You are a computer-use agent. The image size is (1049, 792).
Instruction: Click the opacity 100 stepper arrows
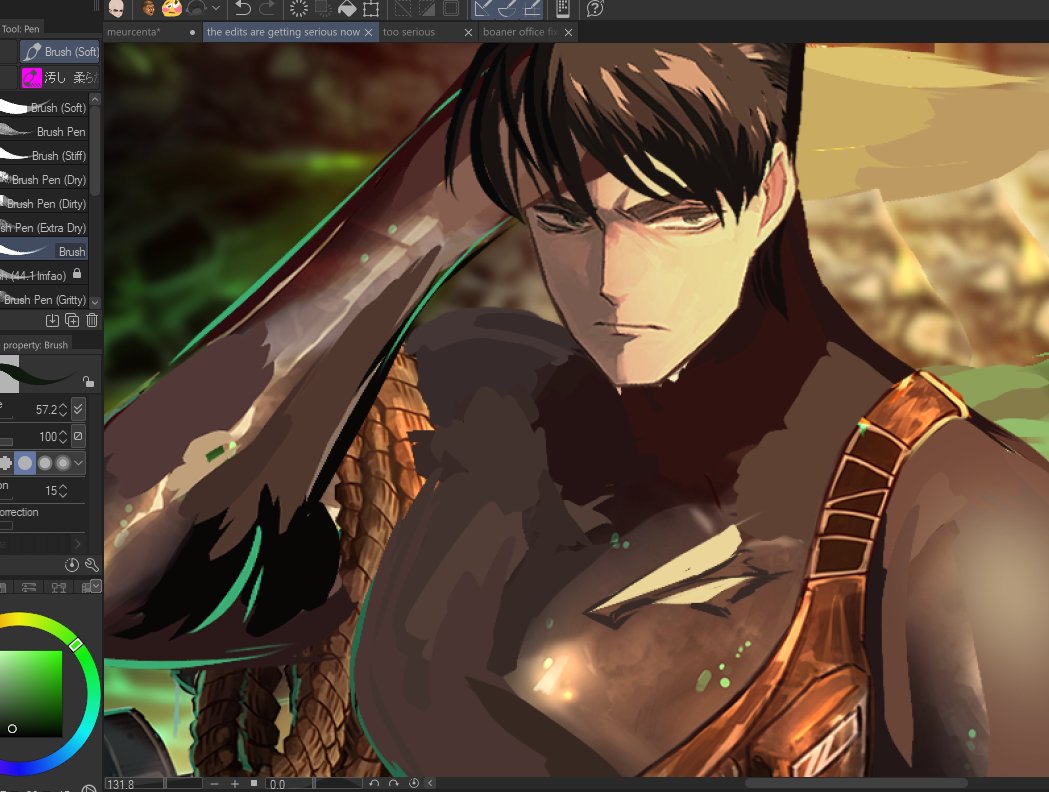63,437
